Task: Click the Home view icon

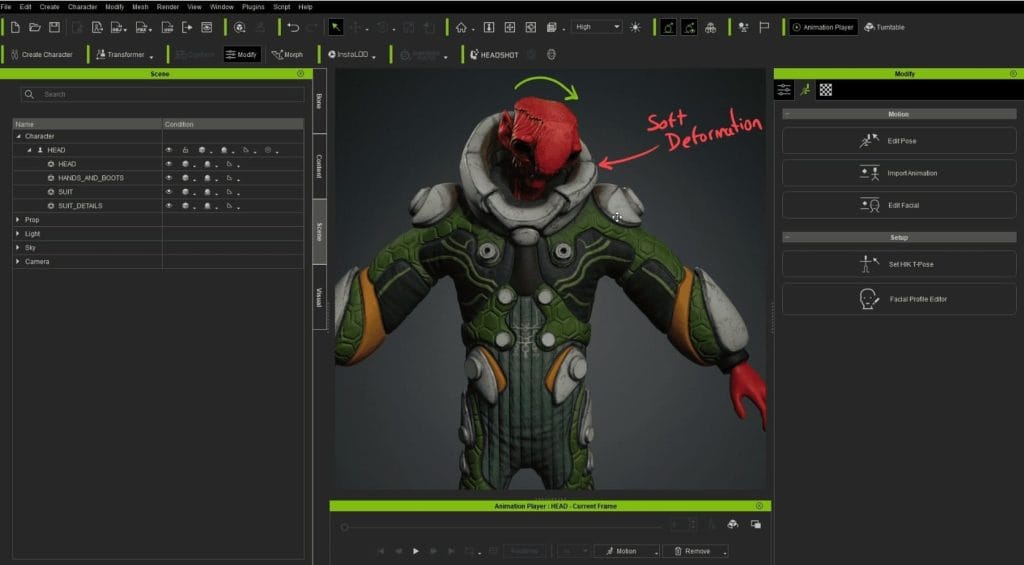Action: tap(461, 27)
